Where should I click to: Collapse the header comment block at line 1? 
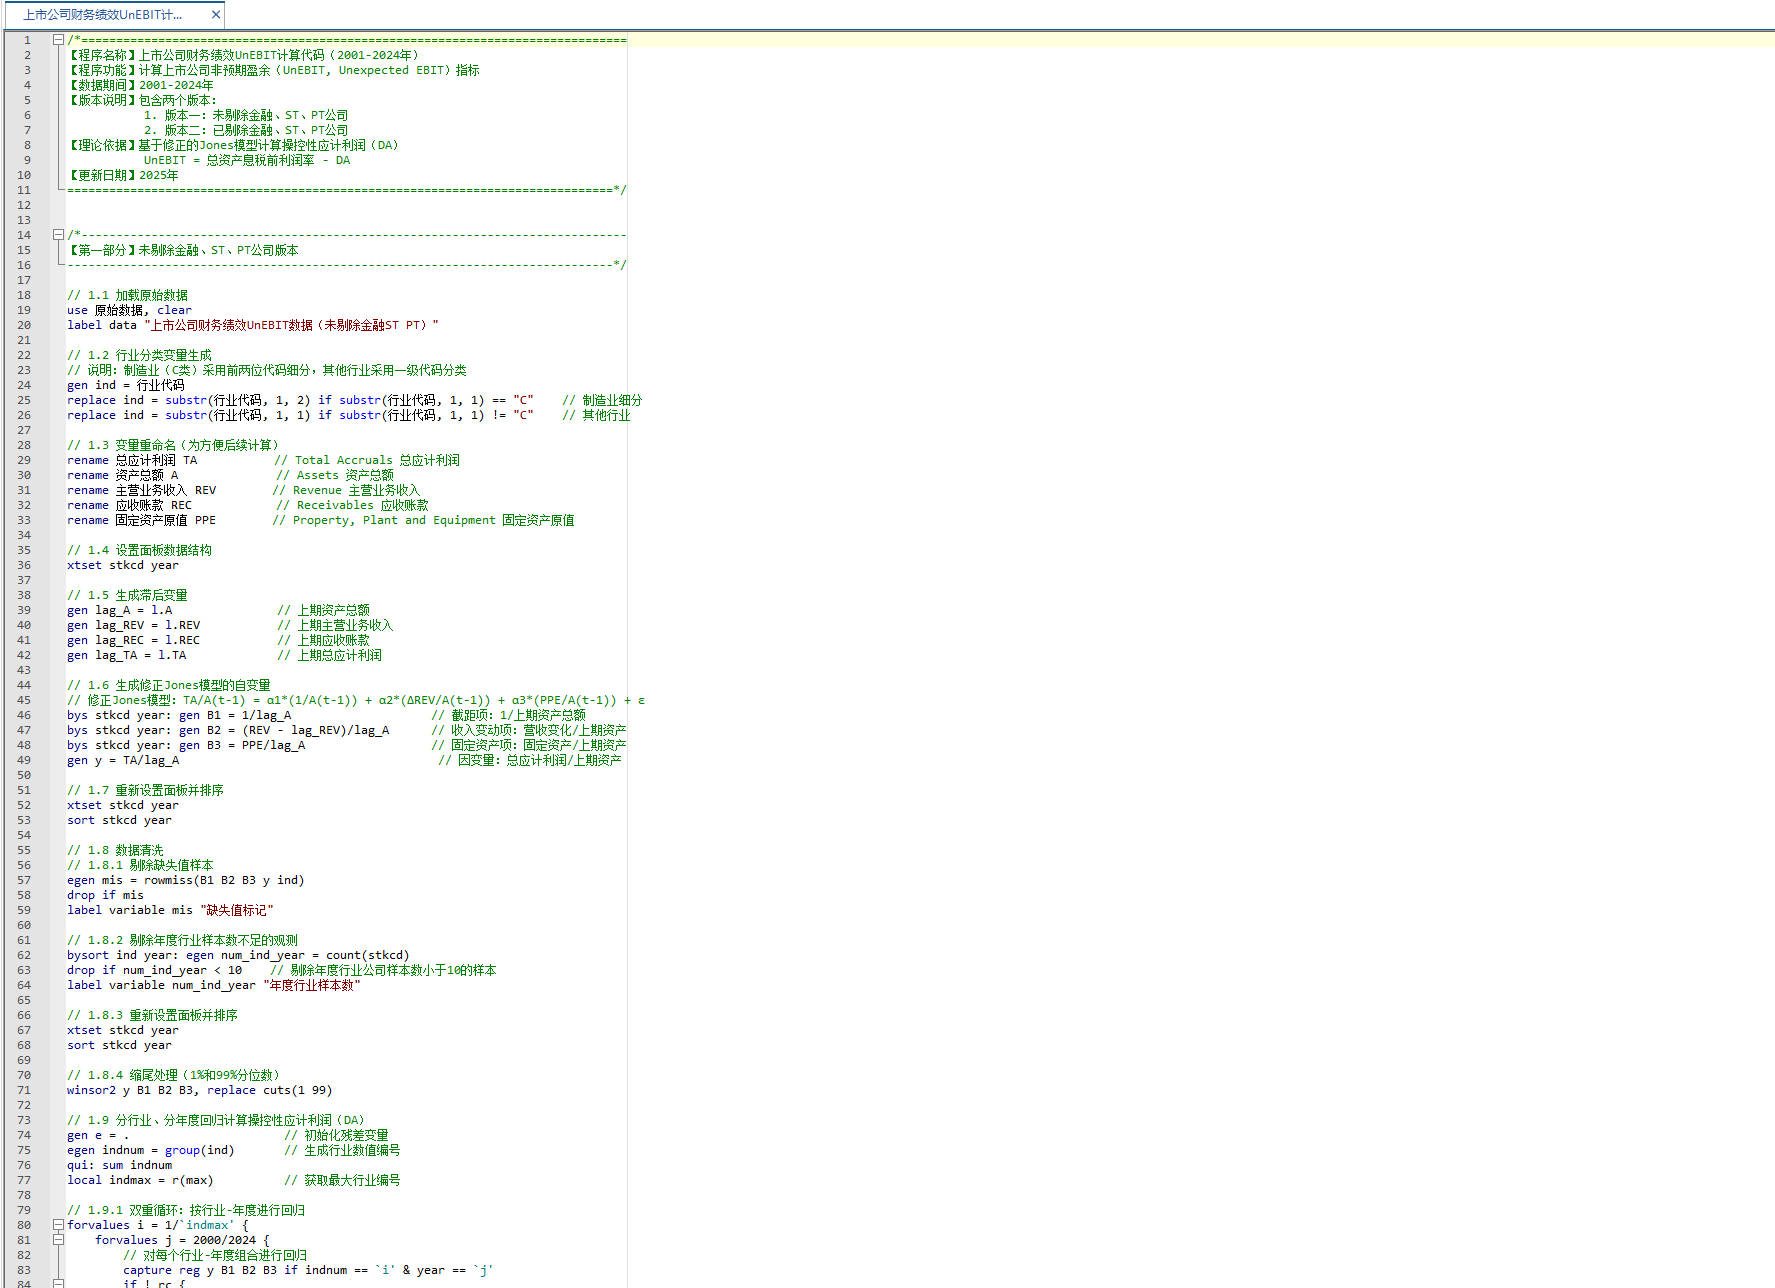(x=58, y=40)
